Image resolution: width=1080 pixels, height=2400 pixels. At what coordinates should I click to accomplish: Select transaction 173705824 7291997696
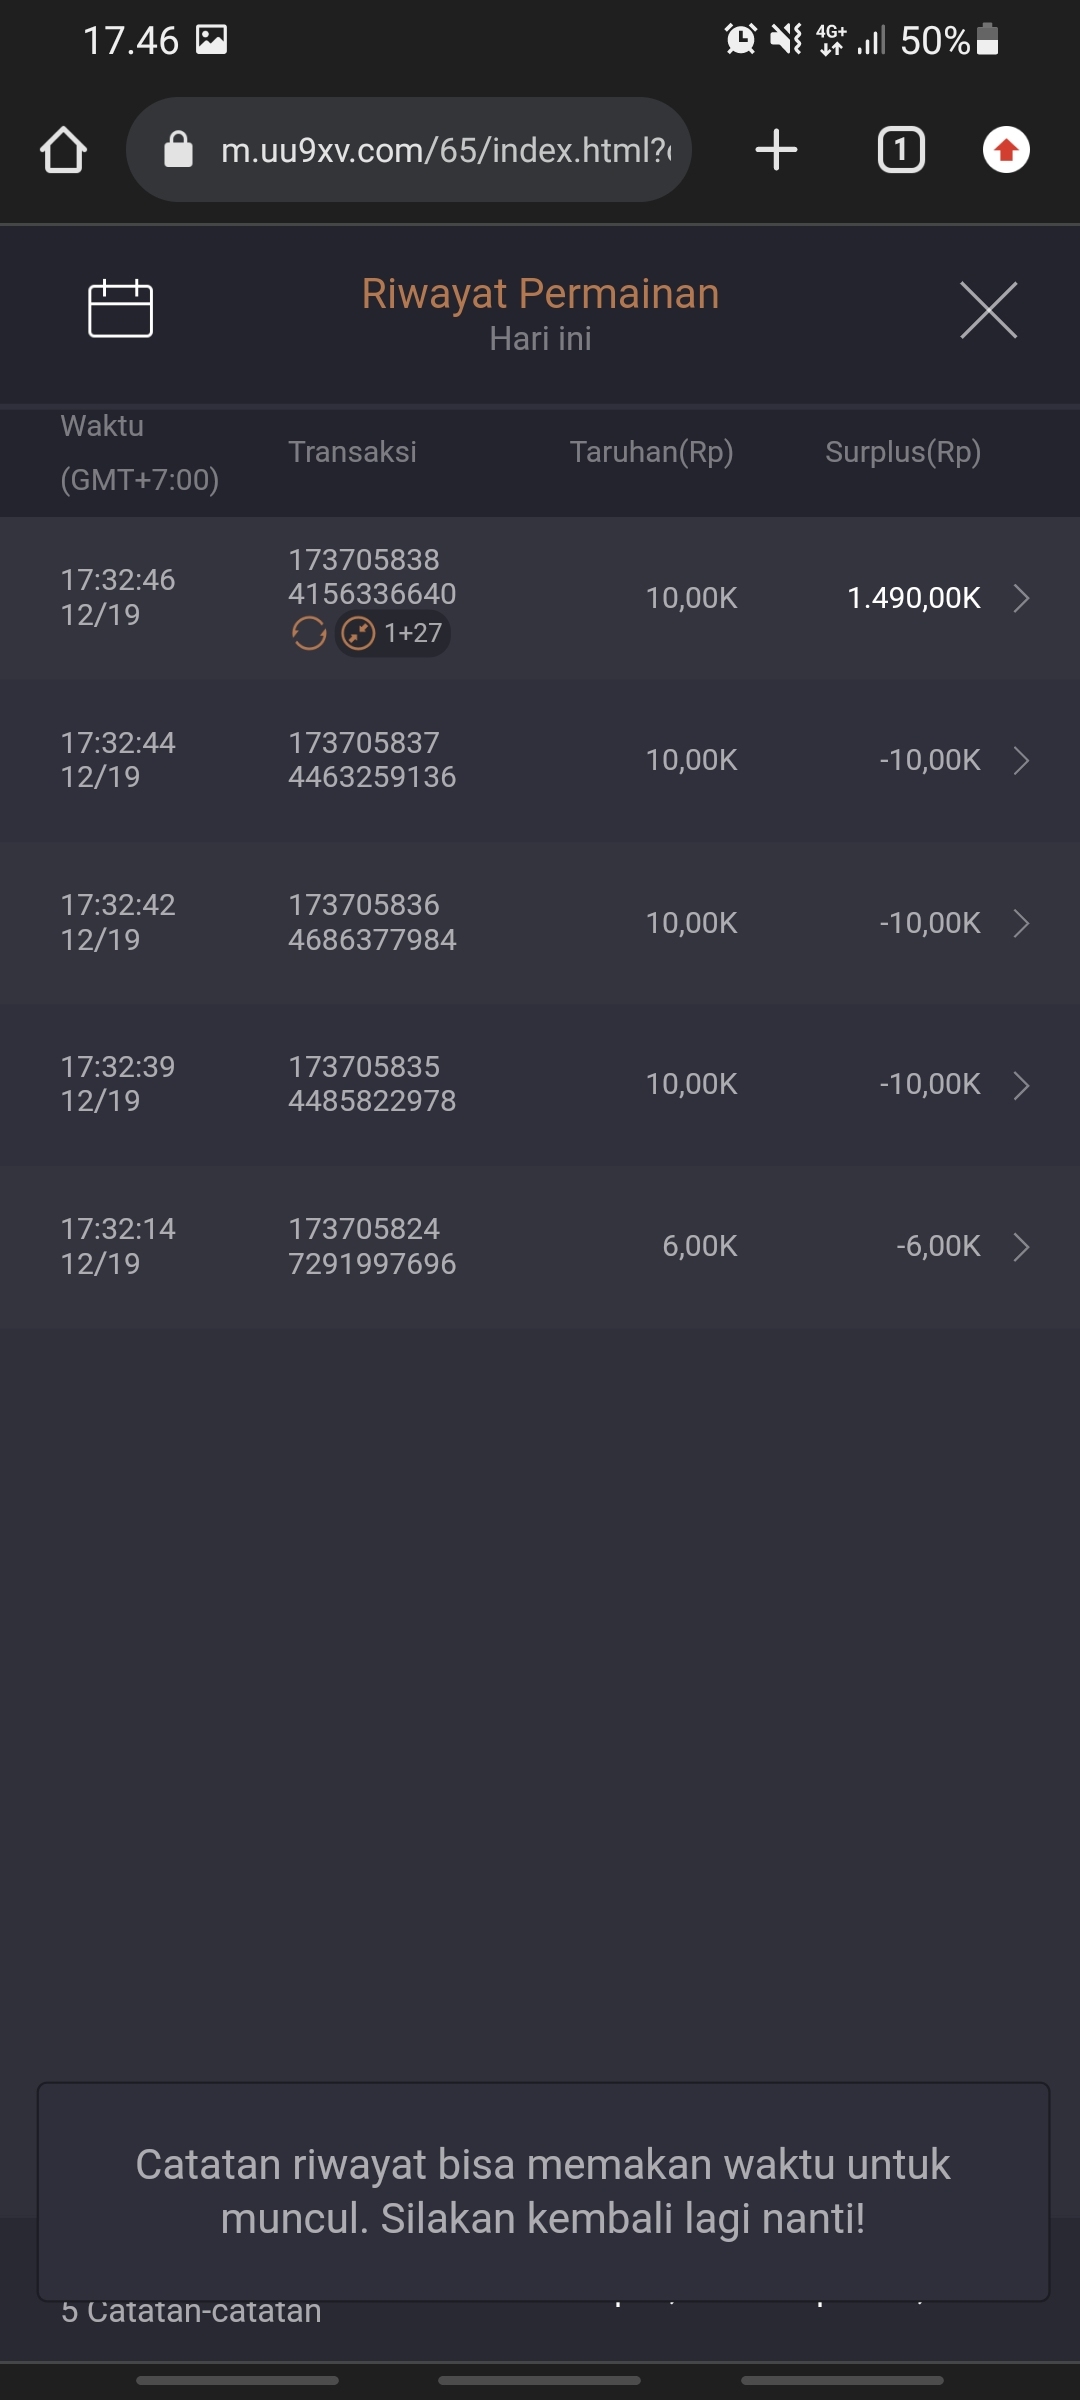tap(372, 1246)
